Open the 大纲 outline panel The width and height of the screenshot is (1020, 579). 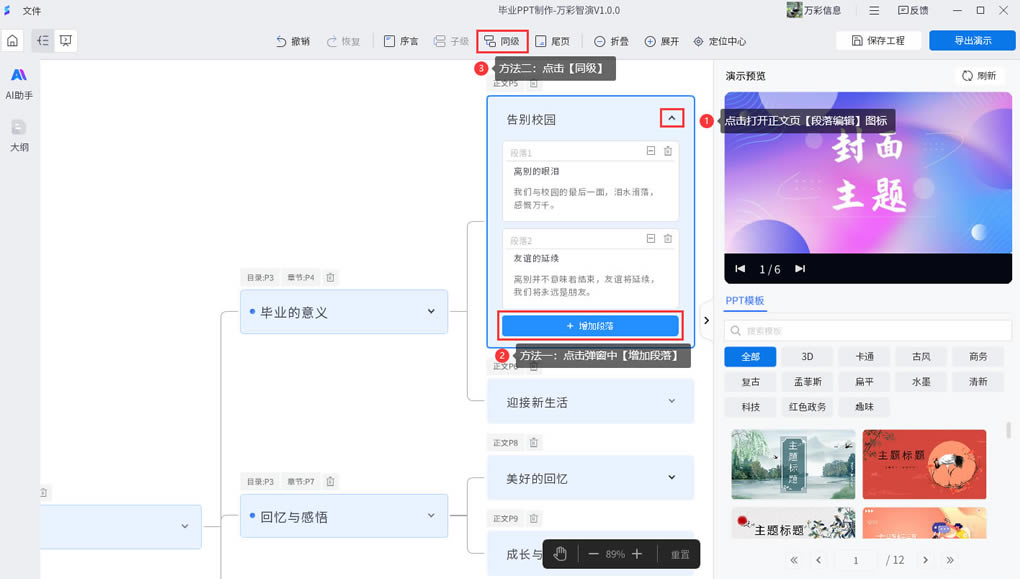click(x=18, y=134)
